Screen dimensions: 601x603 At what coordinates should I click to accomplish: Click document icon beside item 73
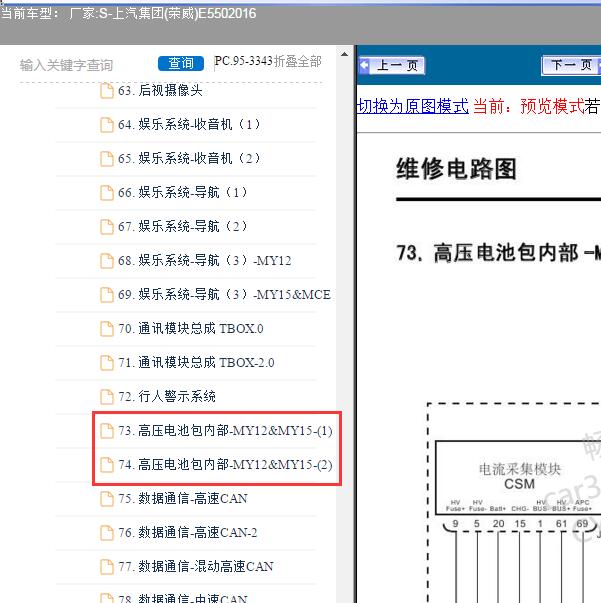click(x=107, y=431)
